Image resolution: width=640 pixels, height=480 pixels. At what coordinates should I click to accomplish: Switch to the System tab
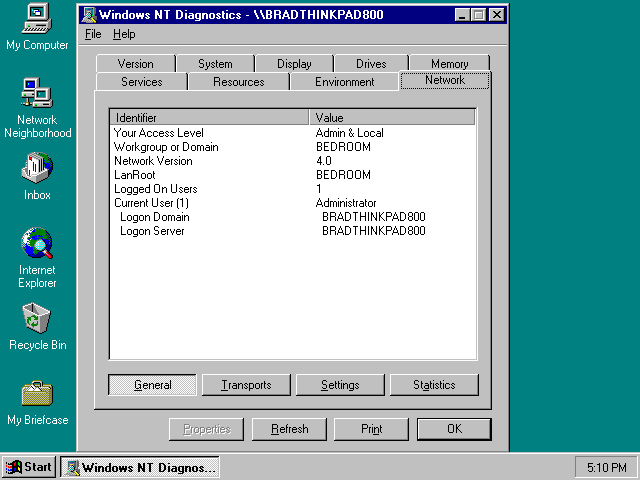215,64
